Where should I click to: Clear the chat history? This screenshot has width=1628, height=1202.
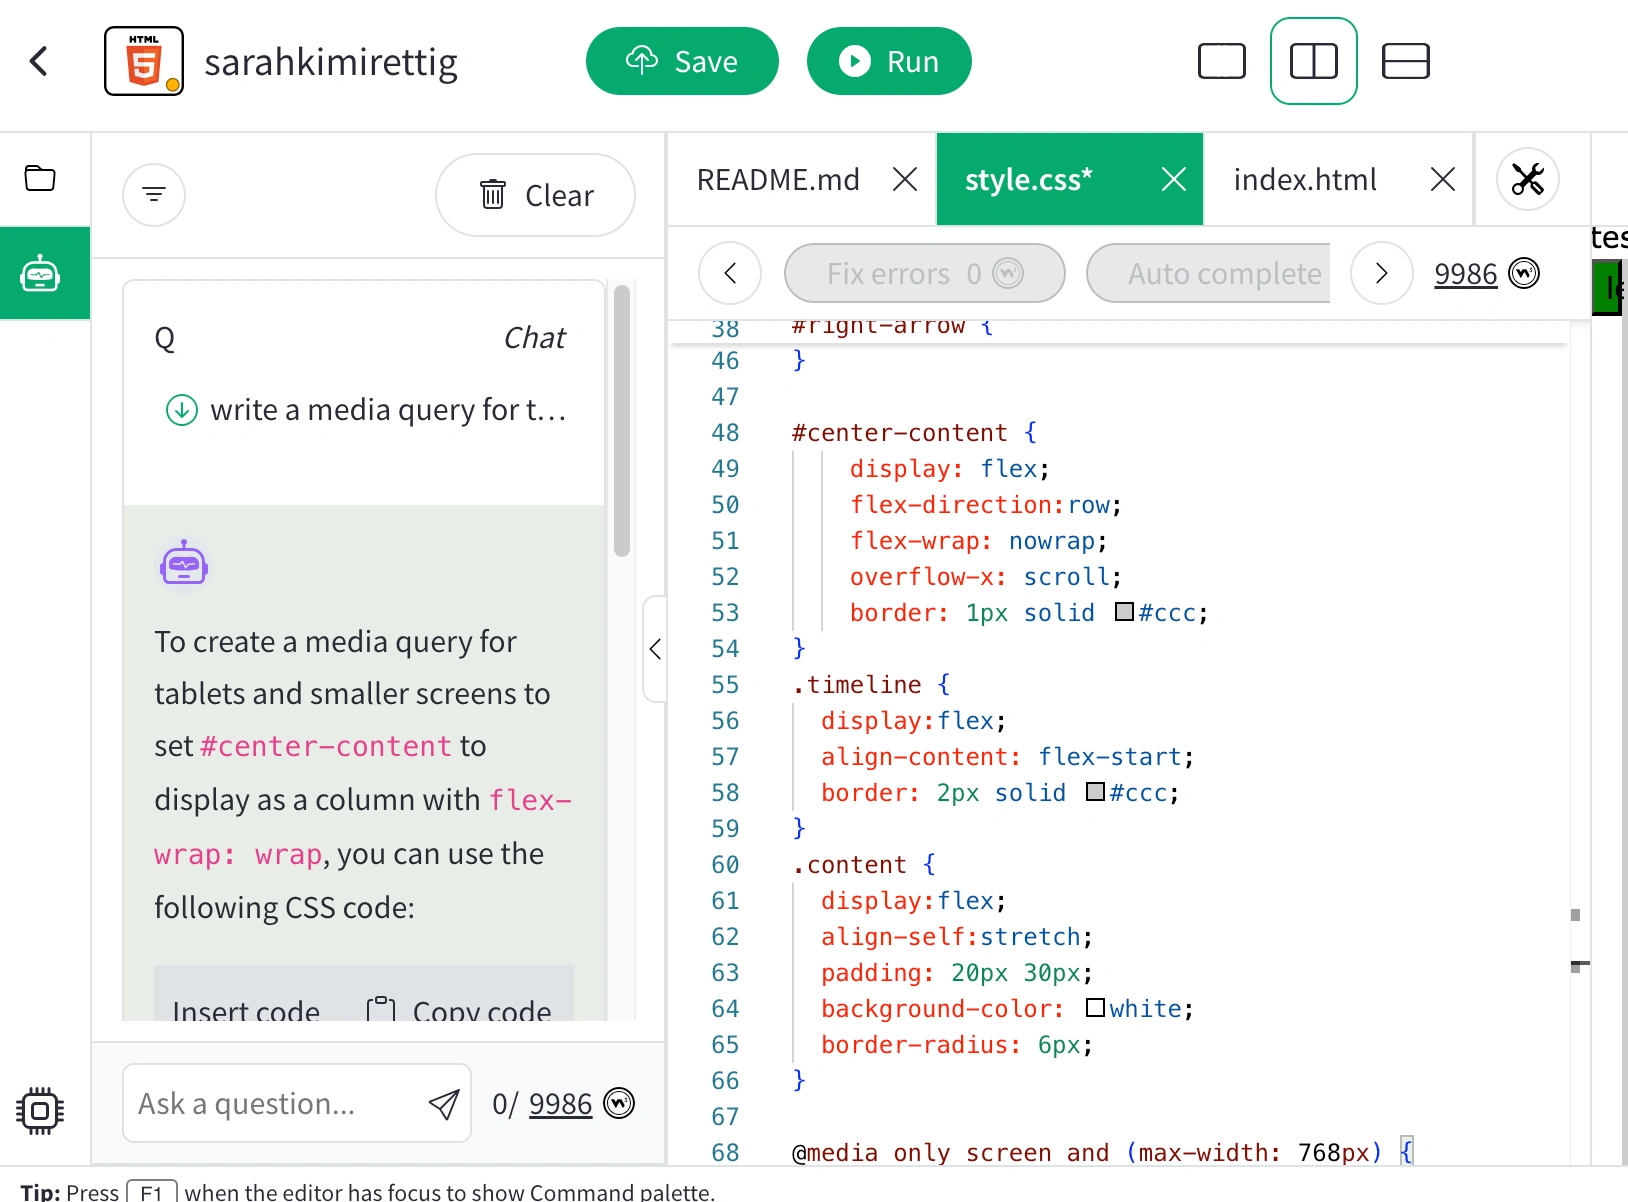(x=535, y=195)
